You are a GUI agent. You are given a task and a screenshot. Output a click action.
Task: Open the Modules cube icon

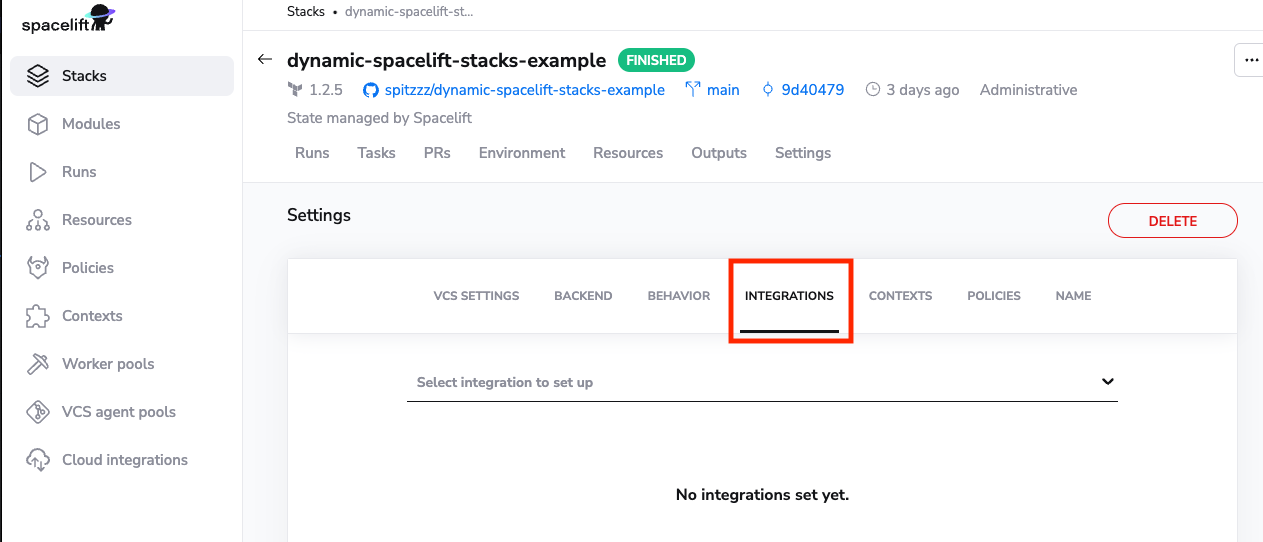38,124
